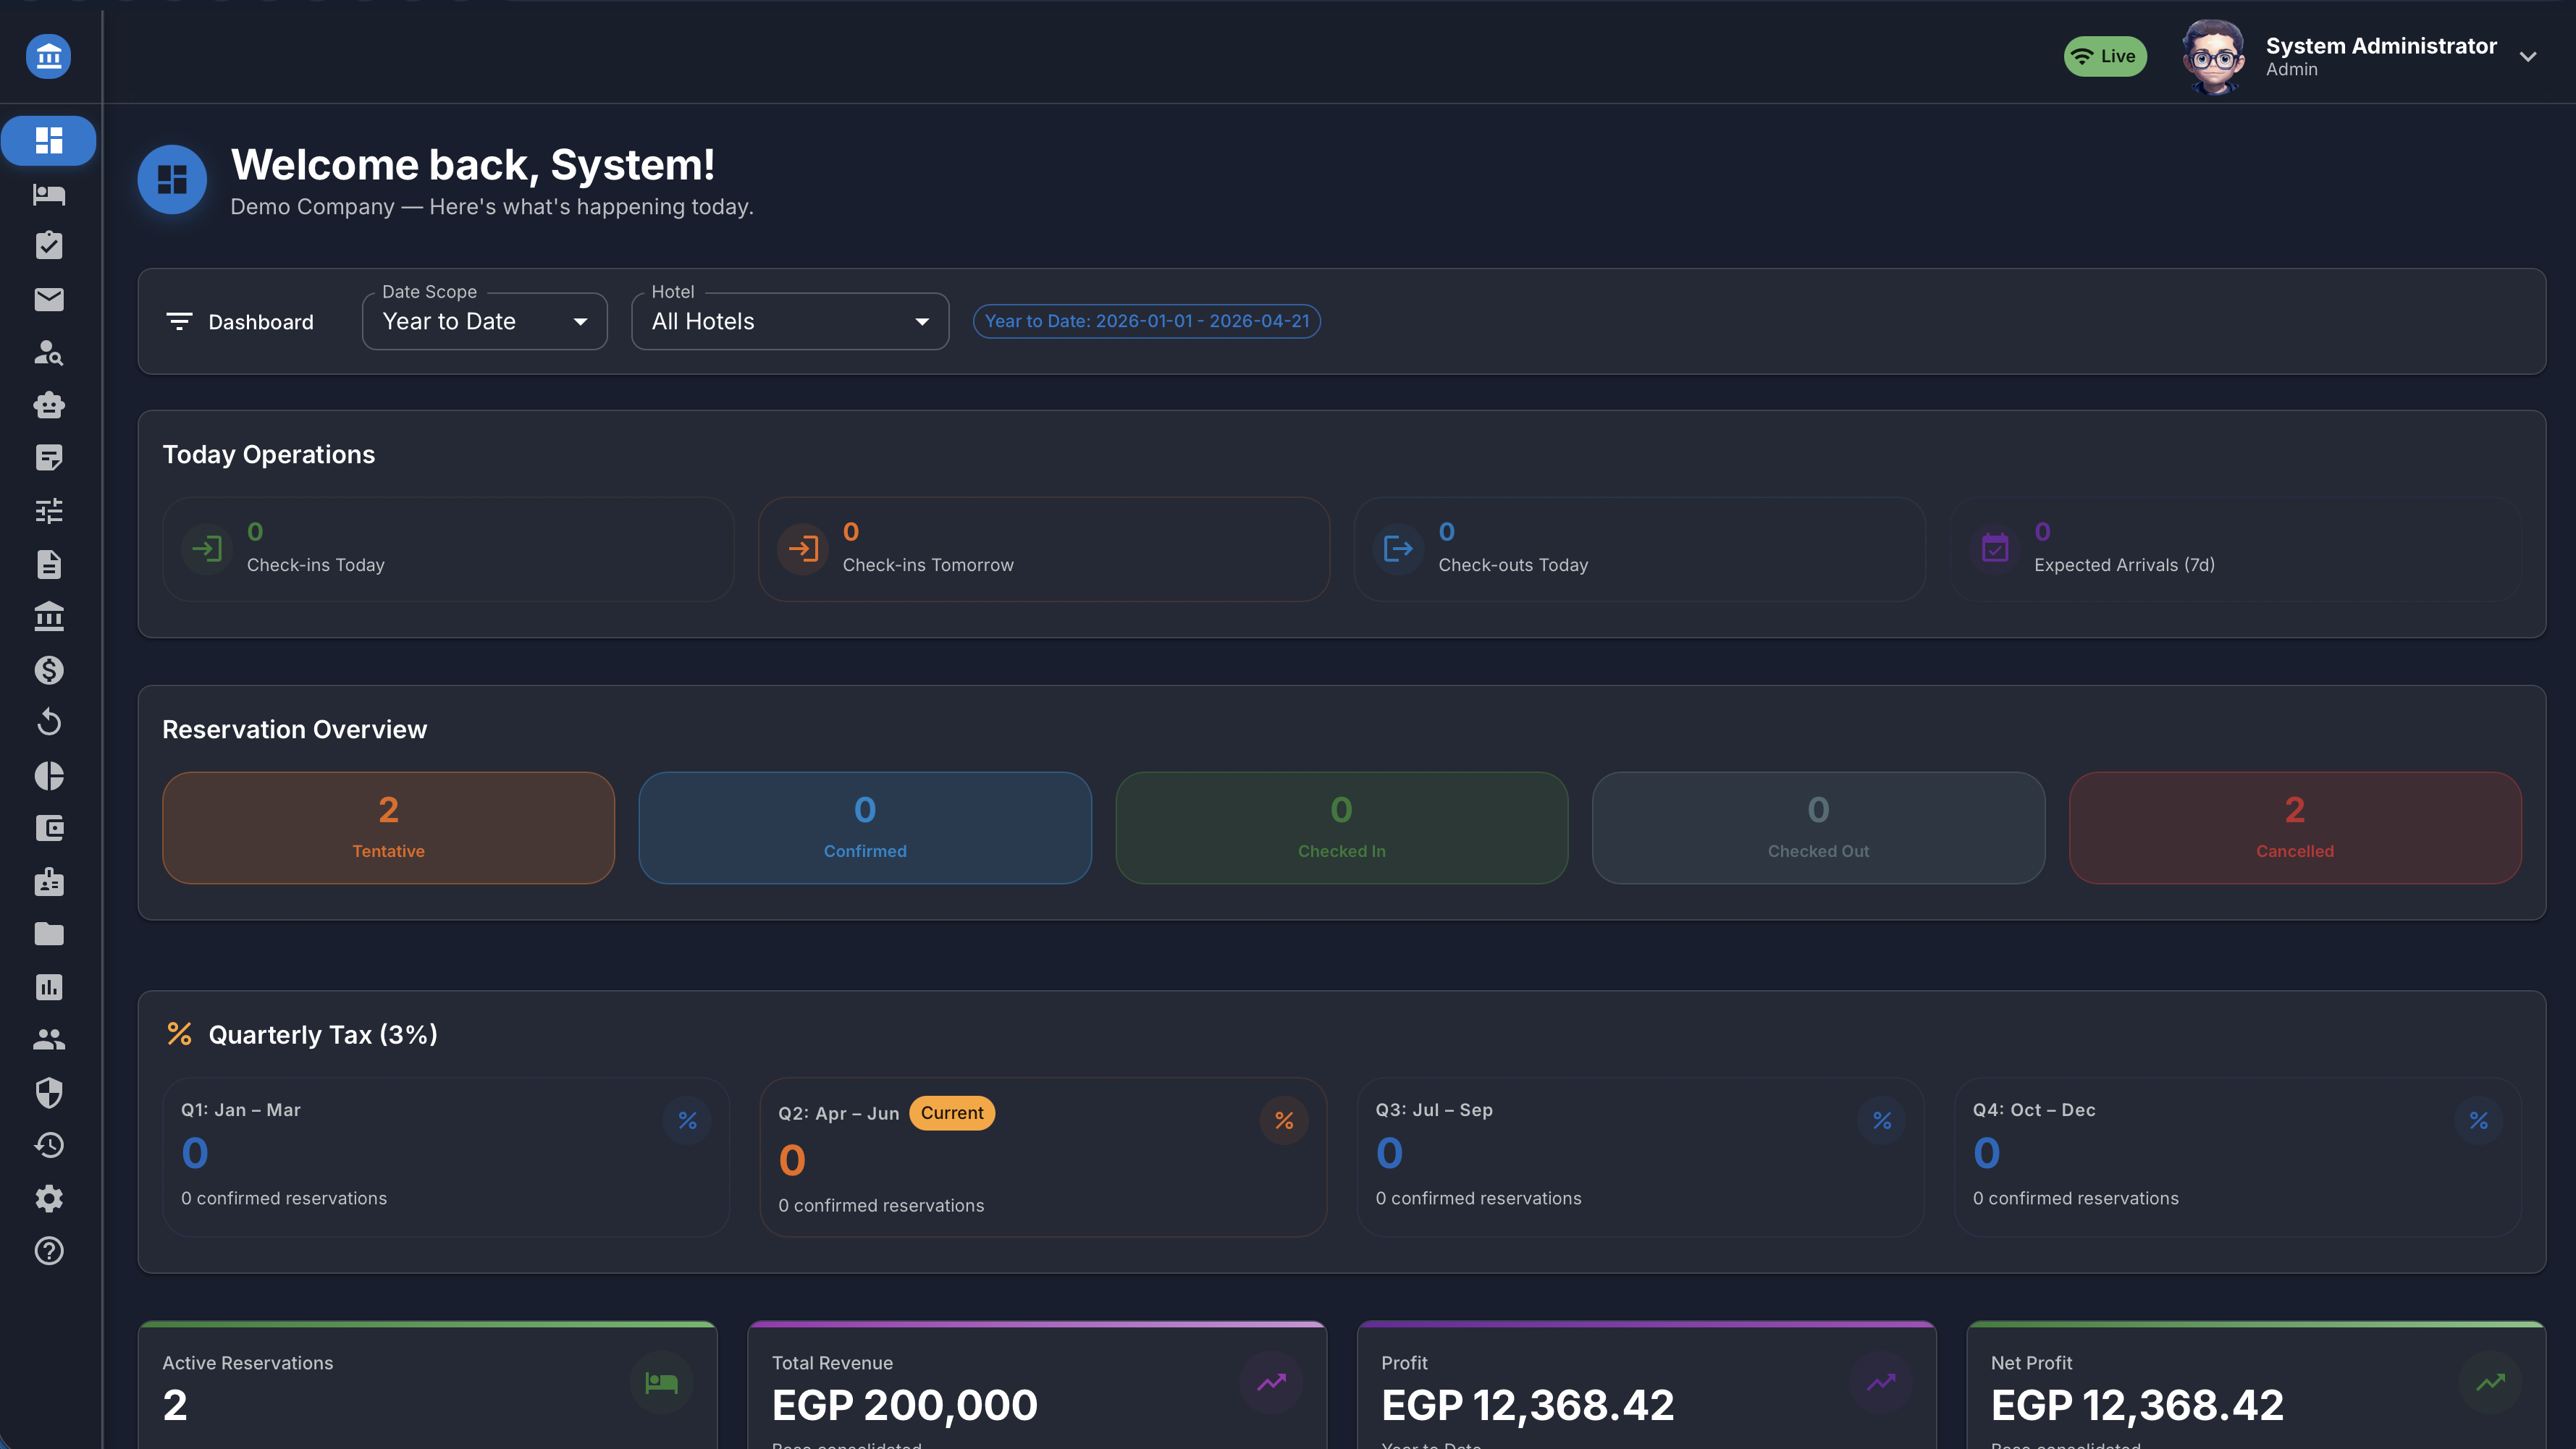
Task: Open the bed (rooms) sidebar icon
Action: (x=48, y=194)
